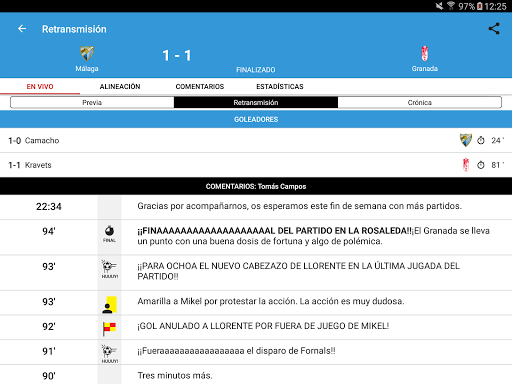
Task: Select the EN VIVO tab
Action: point(40,86)
